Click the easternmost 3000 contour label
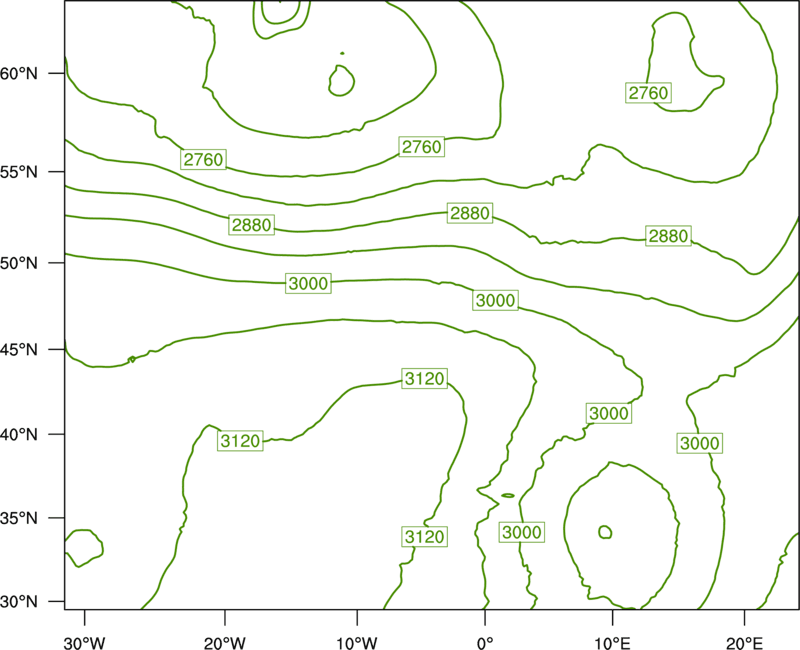The image size is (800, 650). tap(700, 443)
